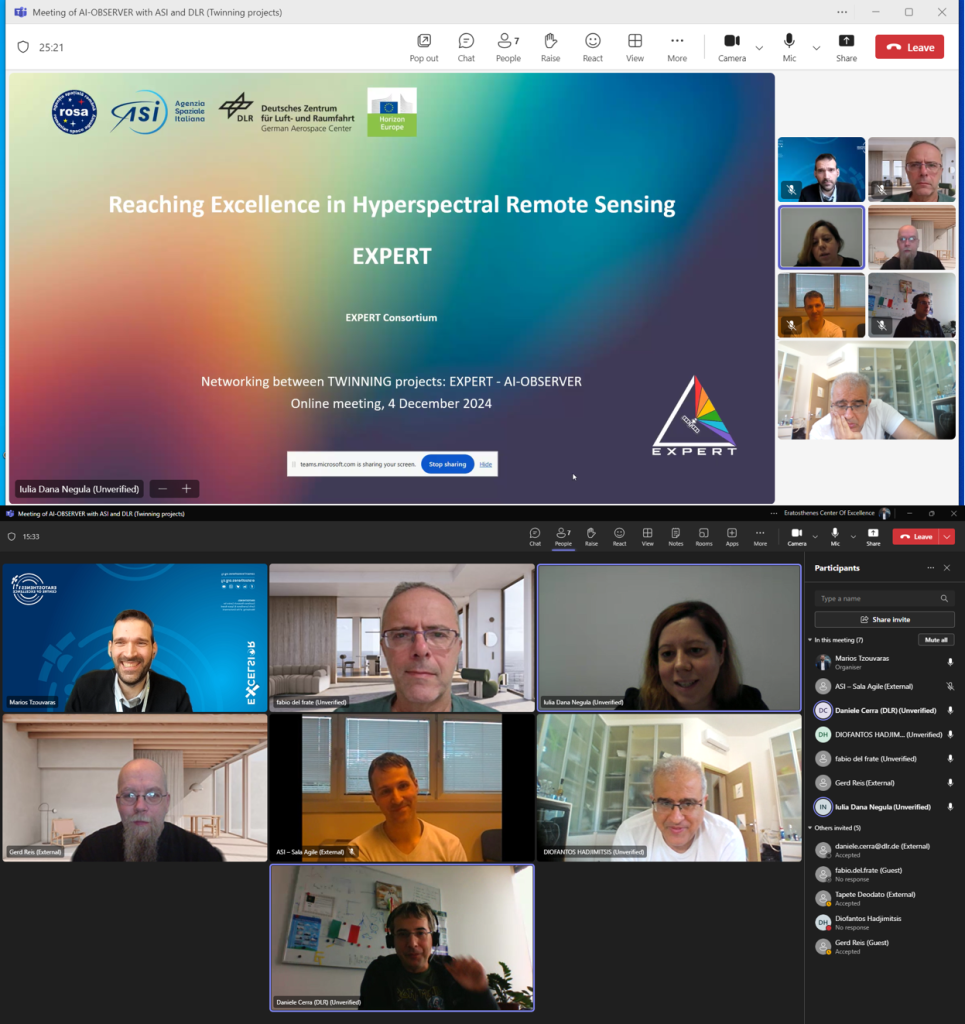Click the Pop out icon in the top toolbar
This screenshot has height=1024, width=965.
click(x=424, y=41)
